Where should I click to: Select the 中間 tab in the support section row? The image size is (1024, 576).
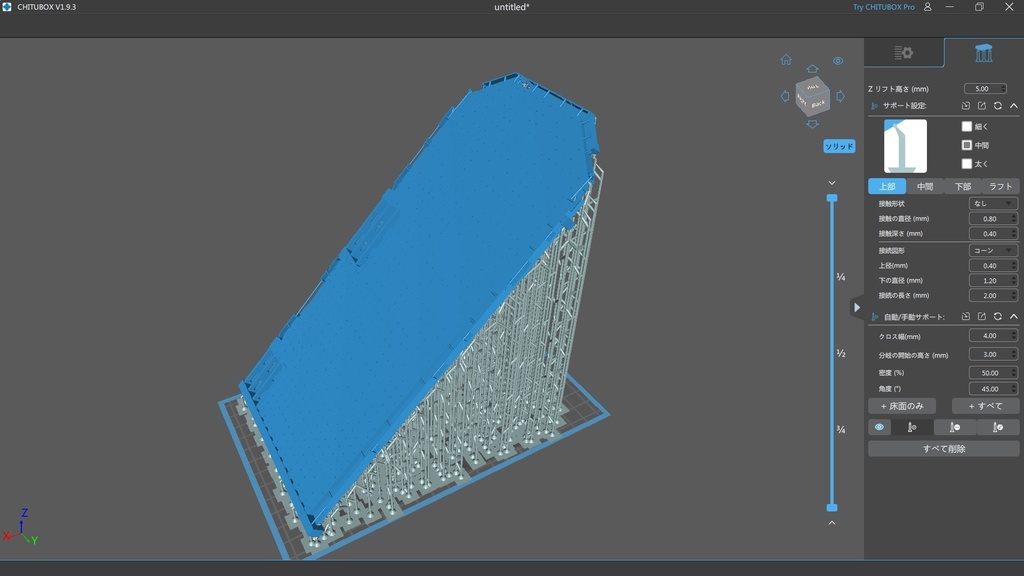tap(925, 186)
